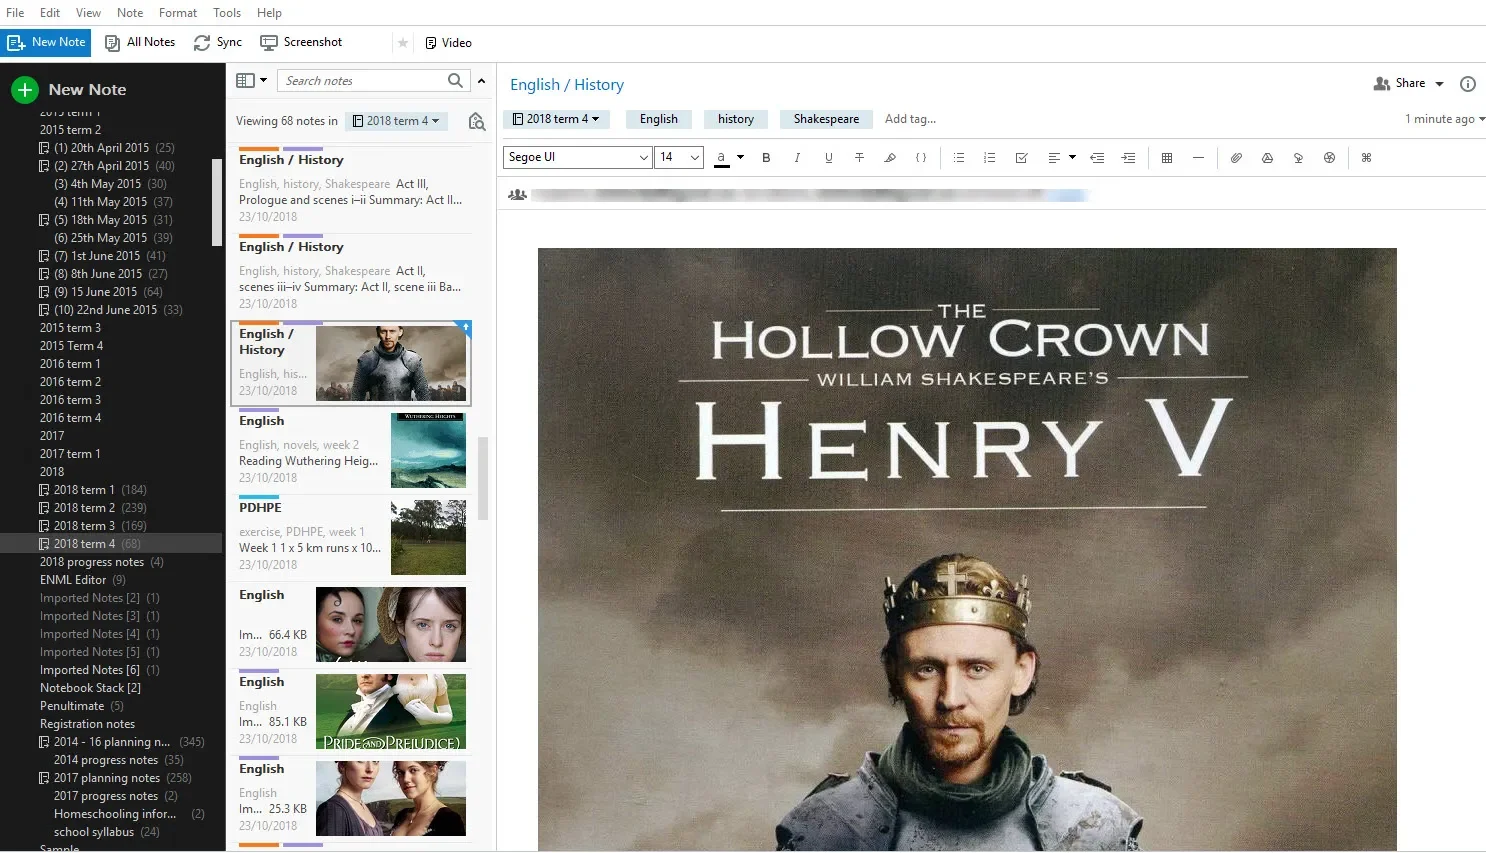Open the PDHPE note in the list
This screenshot has width=1486, height=853.
[351, 537]
